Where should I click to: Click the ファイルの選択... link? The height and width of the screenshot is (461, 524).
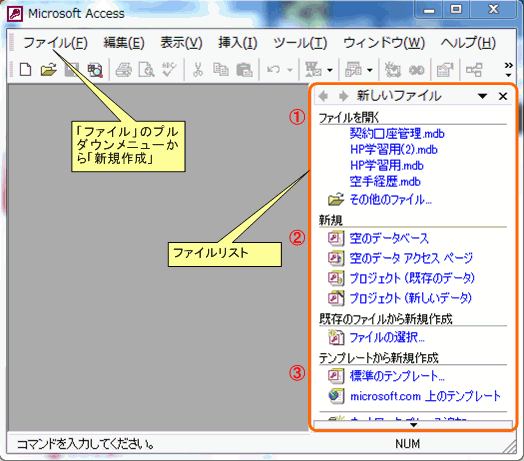pyautogui.click(x=387, y=337)
